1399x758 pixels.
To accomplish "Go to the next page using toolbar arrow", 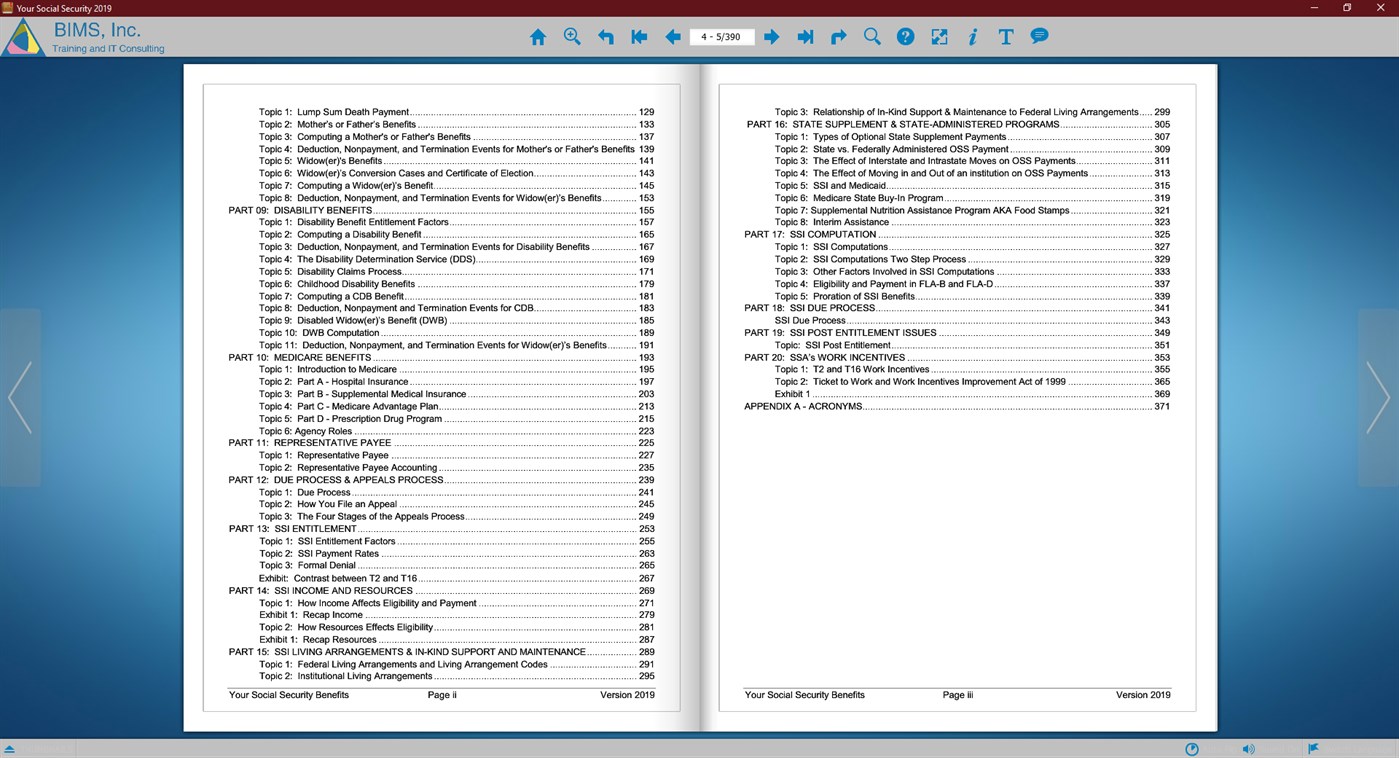I will tap(772, 37).
